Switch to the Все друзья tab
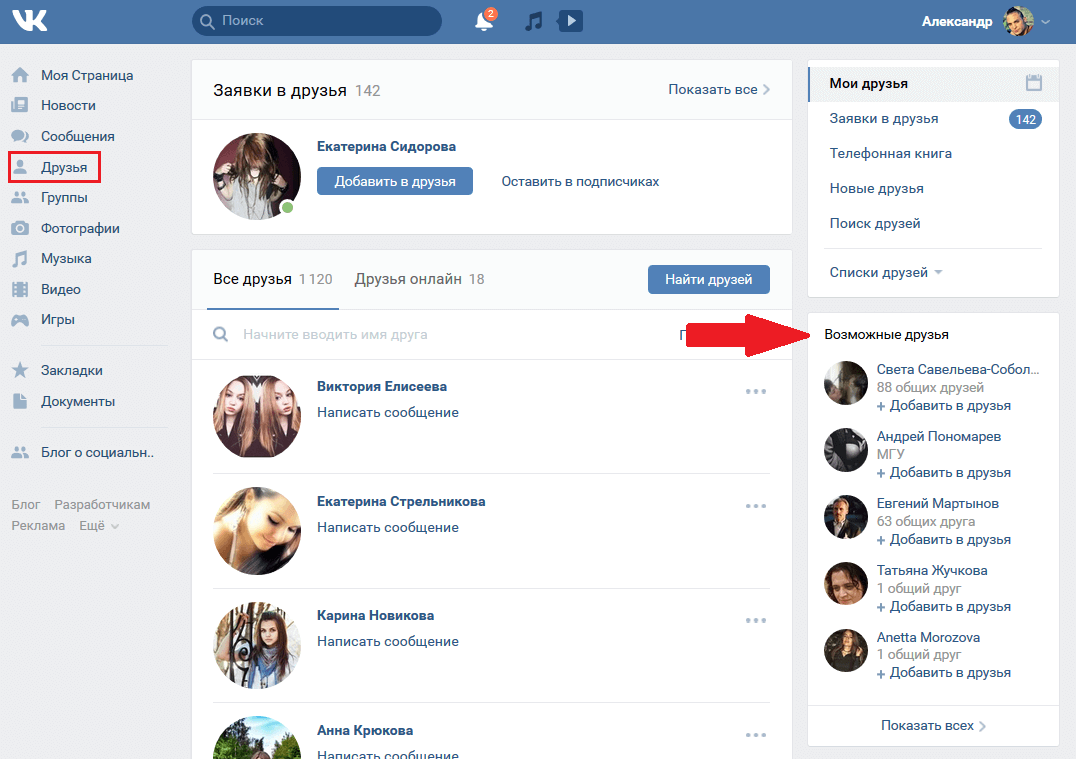This screenshot has width=1076, height=759. [272, 279]
